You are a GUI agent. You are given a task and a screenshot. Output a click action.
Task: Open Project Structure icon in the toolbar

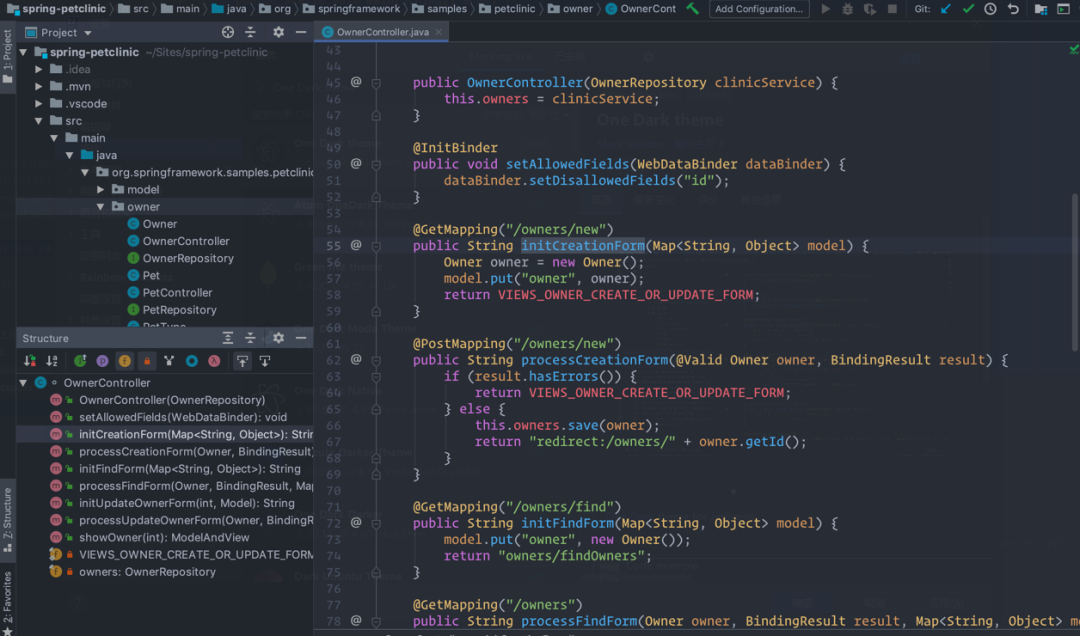1041,9
